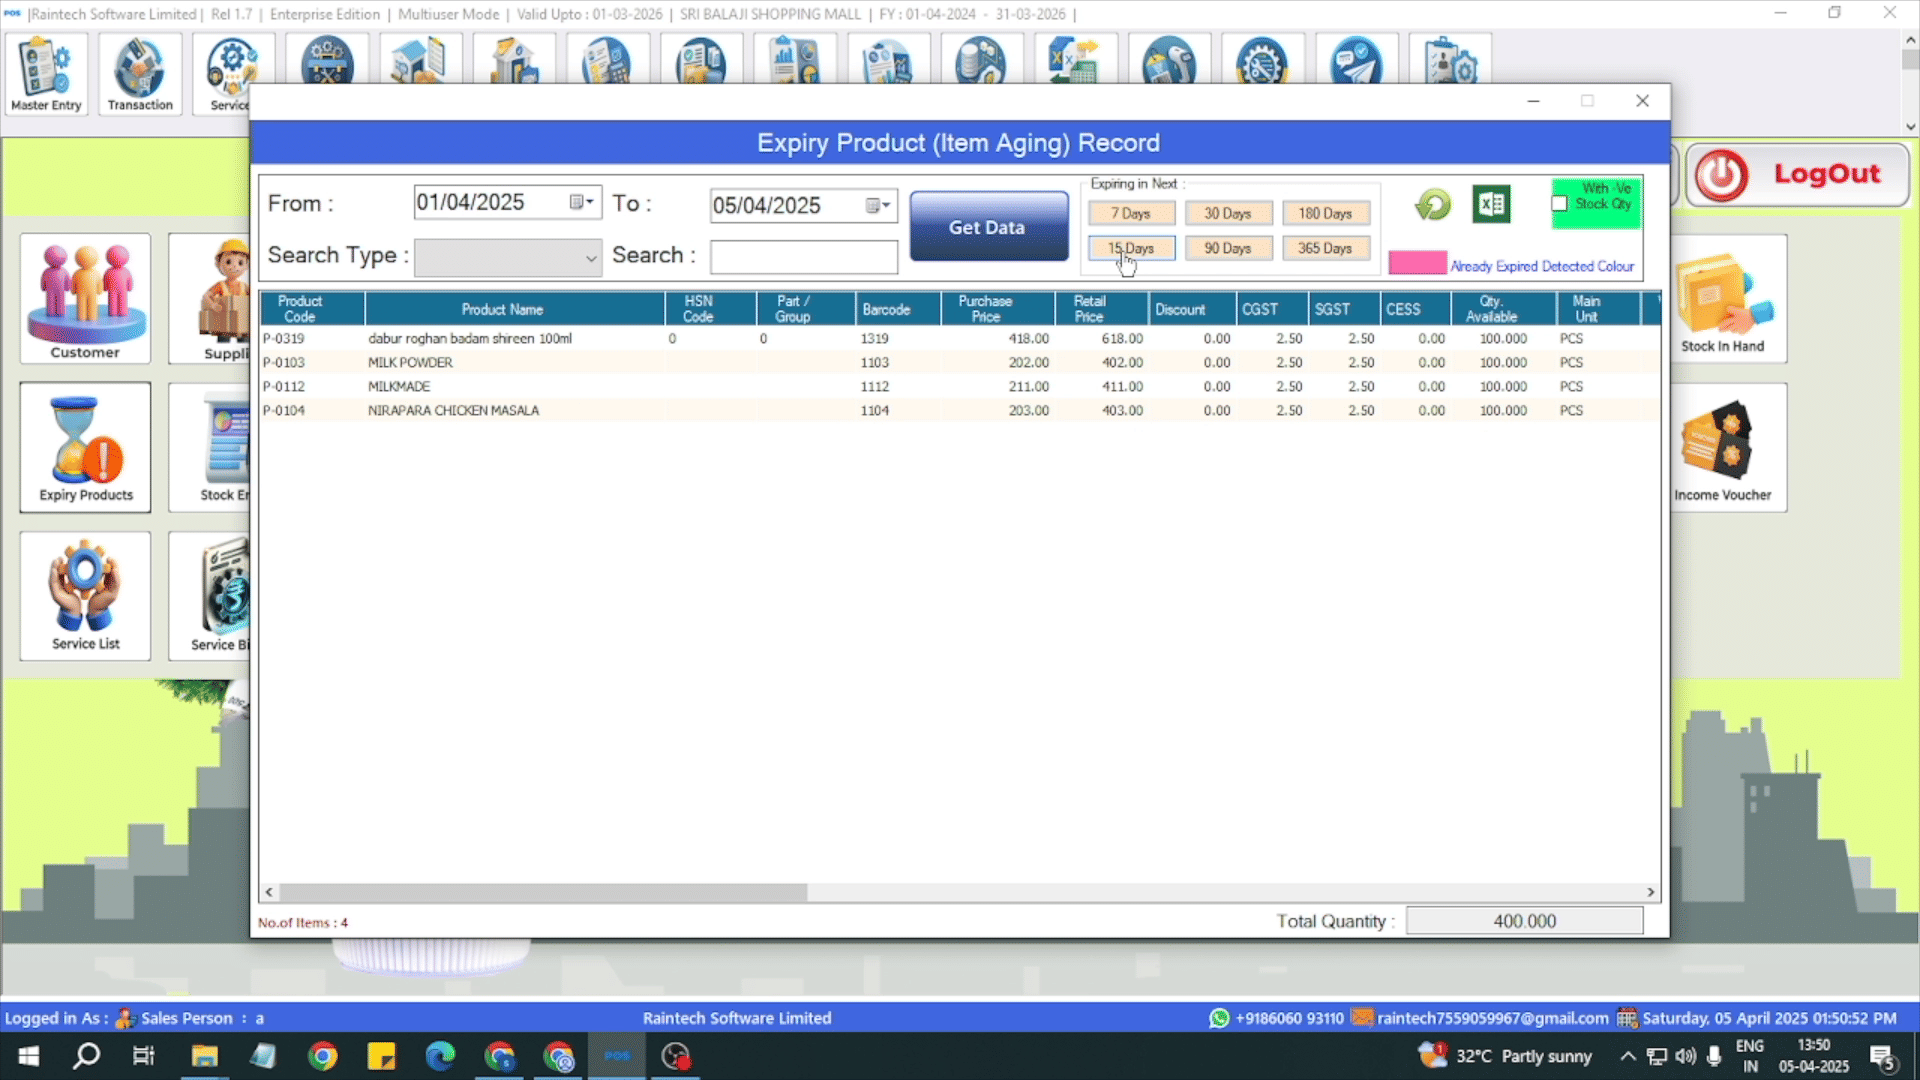Open the Transaction module
This screenshot has width=1920, height=1080.
coord(140,74)
